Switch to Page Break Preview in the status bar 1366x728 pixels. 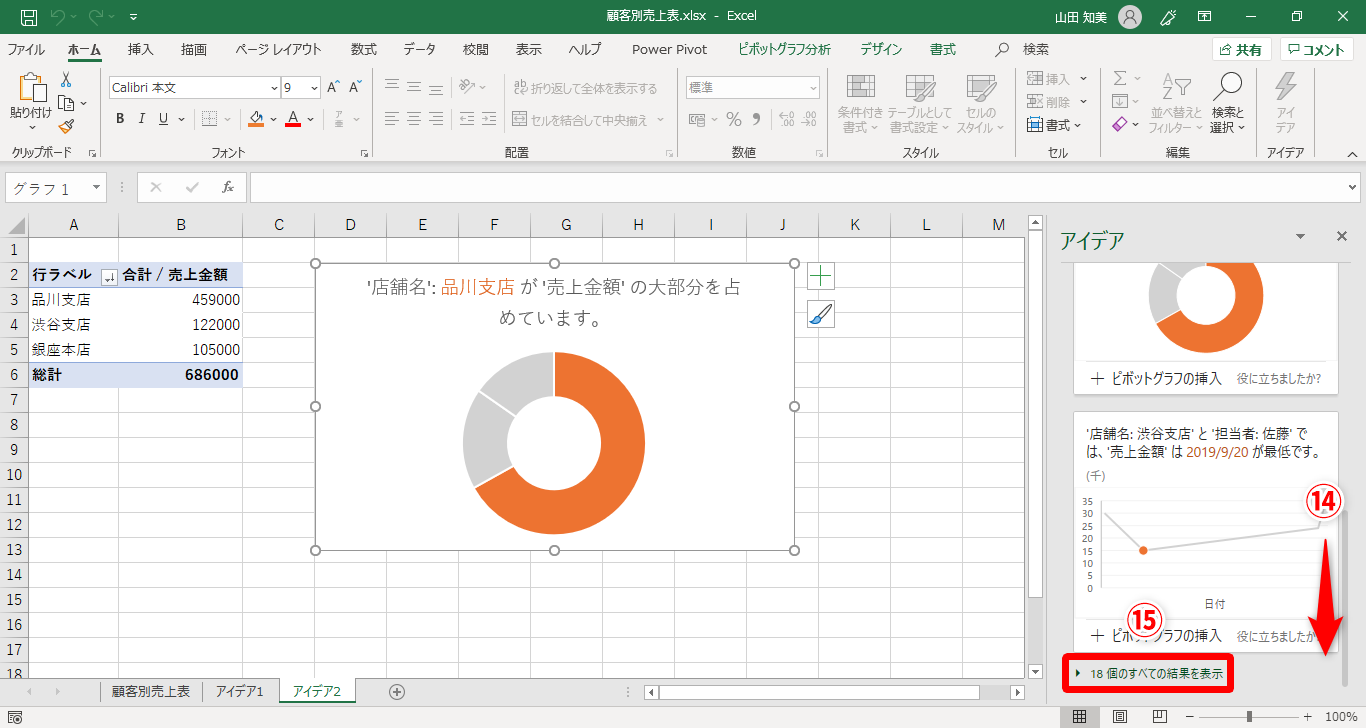pos(1160,716)
